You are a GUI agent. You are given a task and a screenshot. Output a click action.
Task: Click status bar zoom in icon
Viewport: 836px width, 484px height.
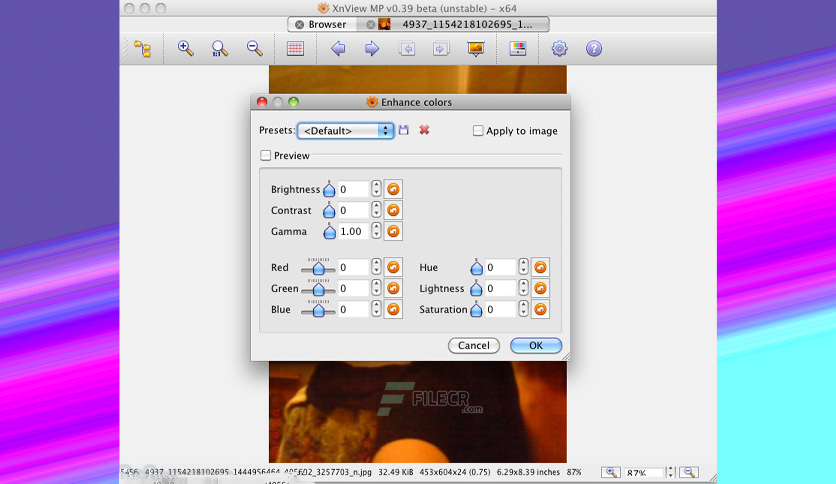point(611,472)
